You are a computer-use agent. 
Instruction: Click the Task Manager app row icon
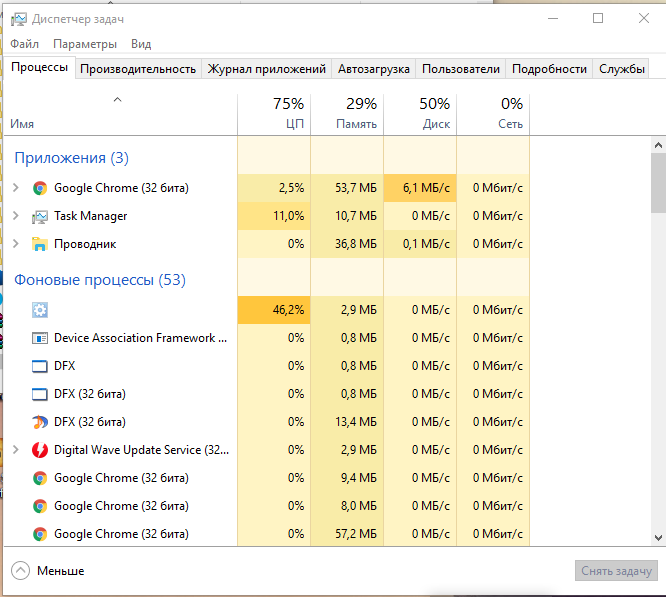(x=40, y=217)
